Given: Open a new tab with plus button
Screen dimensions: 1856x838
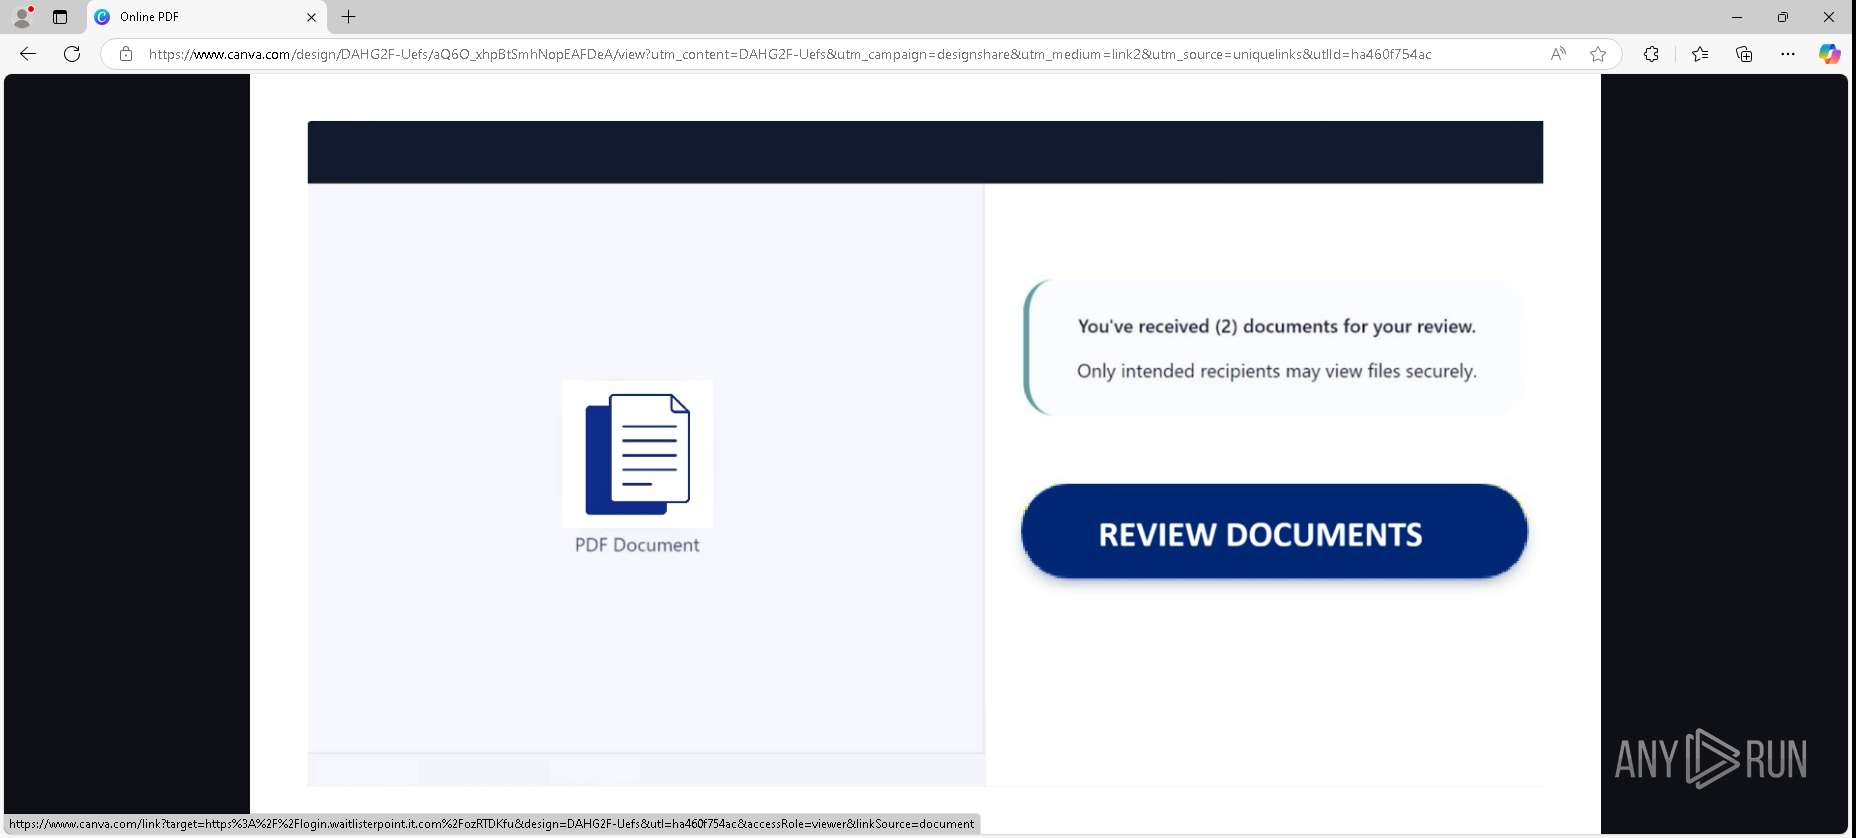Looking at the screenshot, I should pos(348,17).
